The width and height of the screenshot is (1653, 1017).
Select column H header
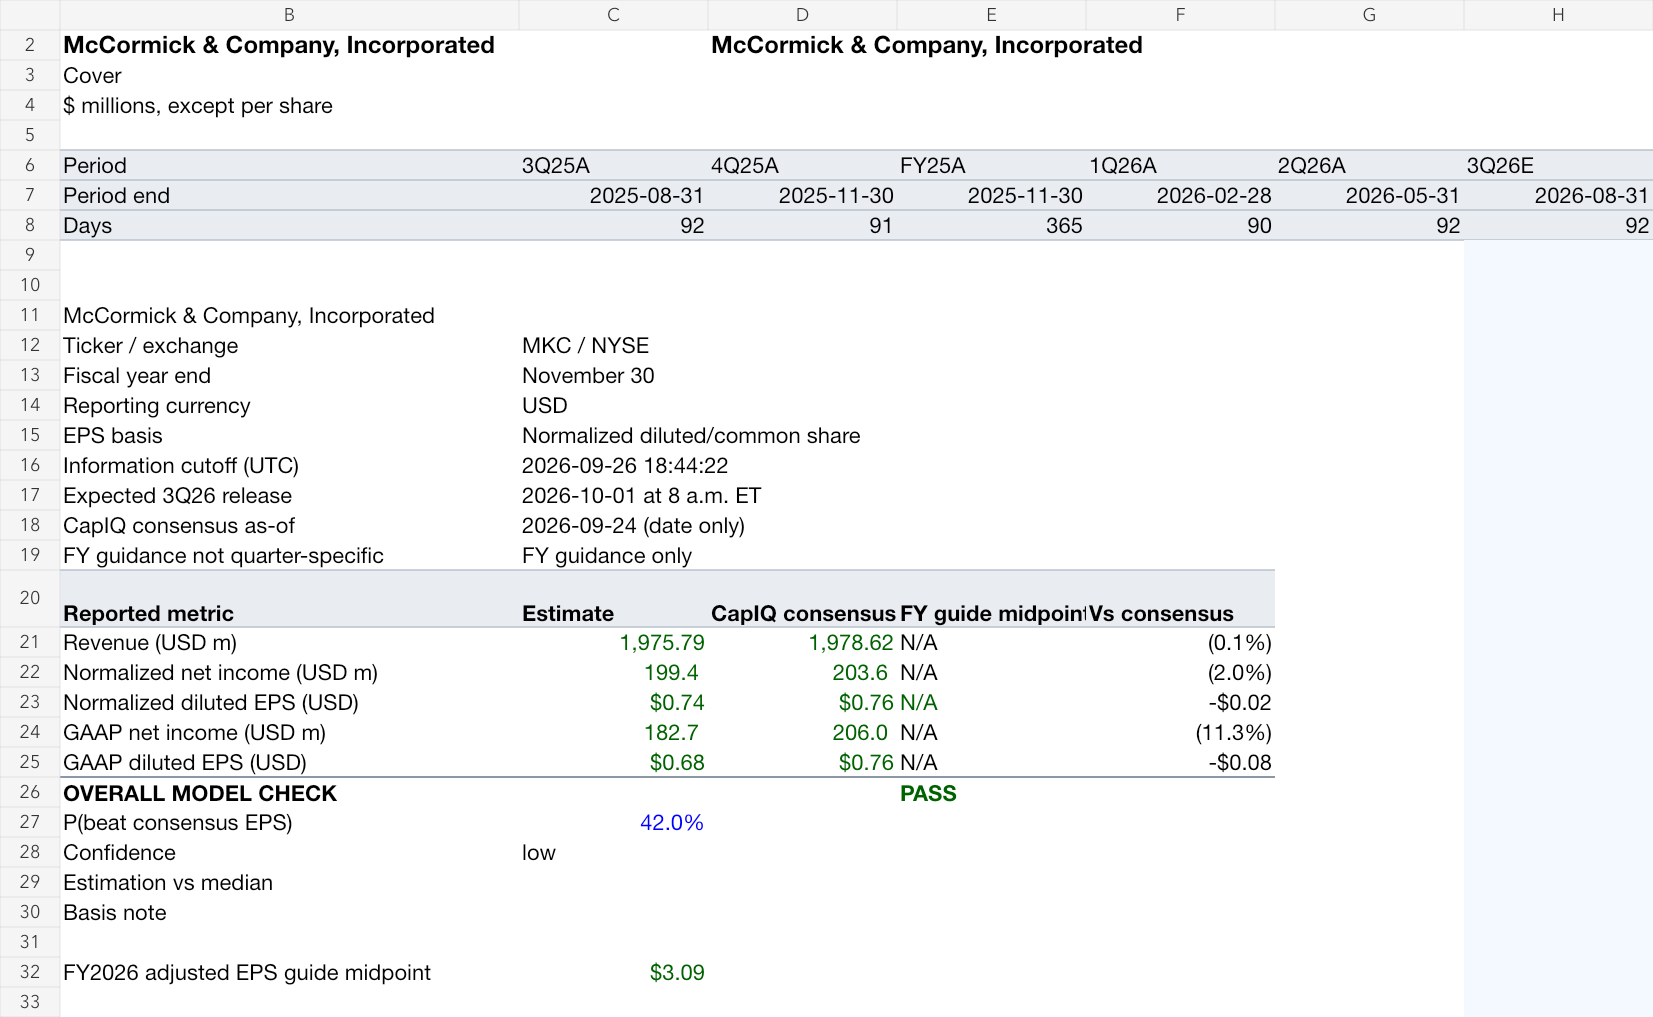click(1558, 14)
